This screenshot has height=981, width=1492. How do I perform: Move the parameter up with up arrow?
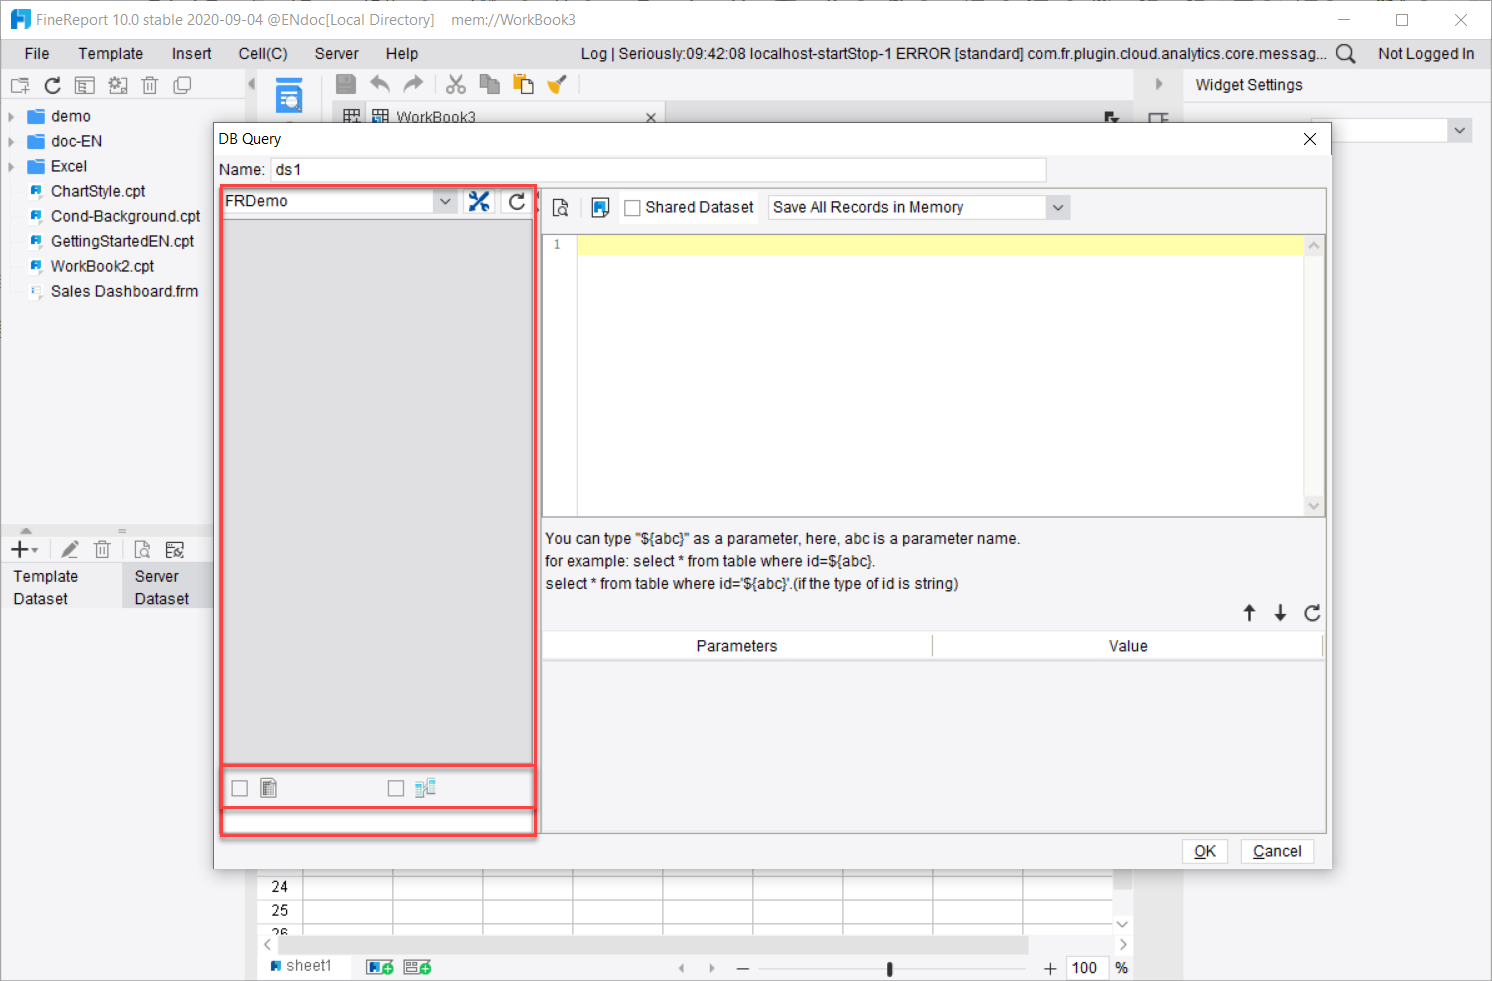(x=1249, y=613)
